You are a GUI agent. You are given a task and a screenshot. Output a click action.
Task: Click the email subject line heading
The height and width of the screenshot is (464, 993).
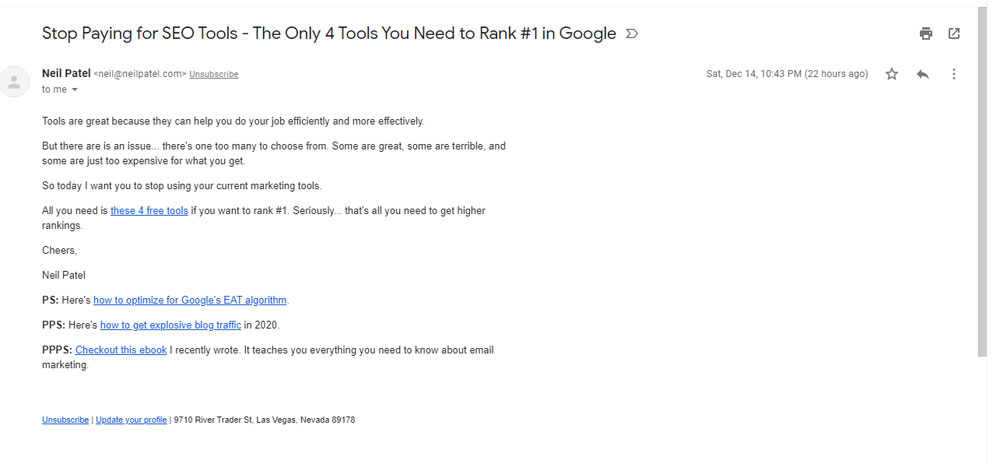coord(328,33)
